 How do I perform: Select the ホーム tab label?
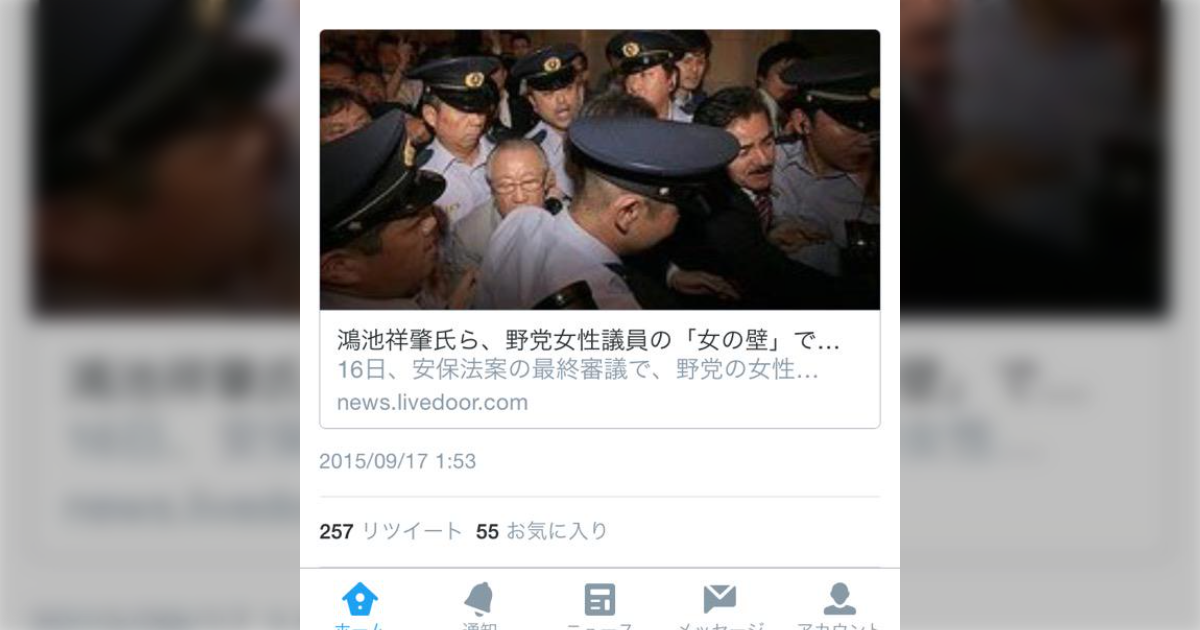point(360,625)
